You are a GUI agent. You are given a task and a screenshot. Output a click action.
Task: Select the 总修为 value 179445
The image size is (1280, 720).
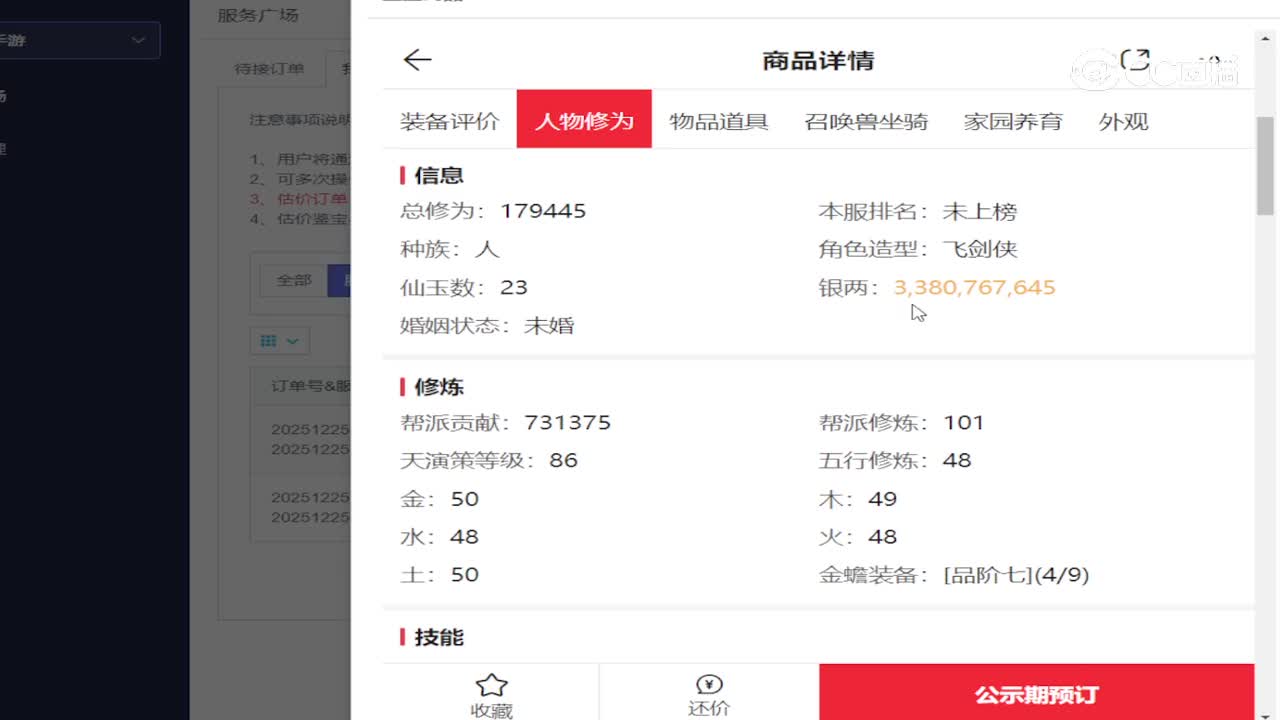[x=543, y=211]
